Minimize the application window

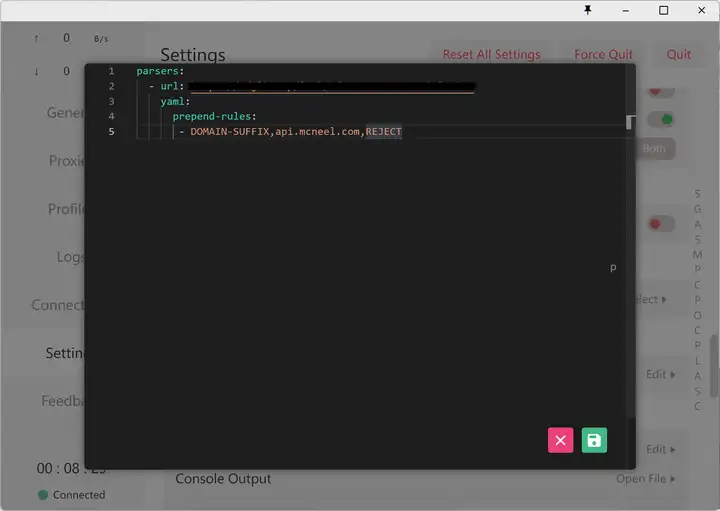(625, 10)
